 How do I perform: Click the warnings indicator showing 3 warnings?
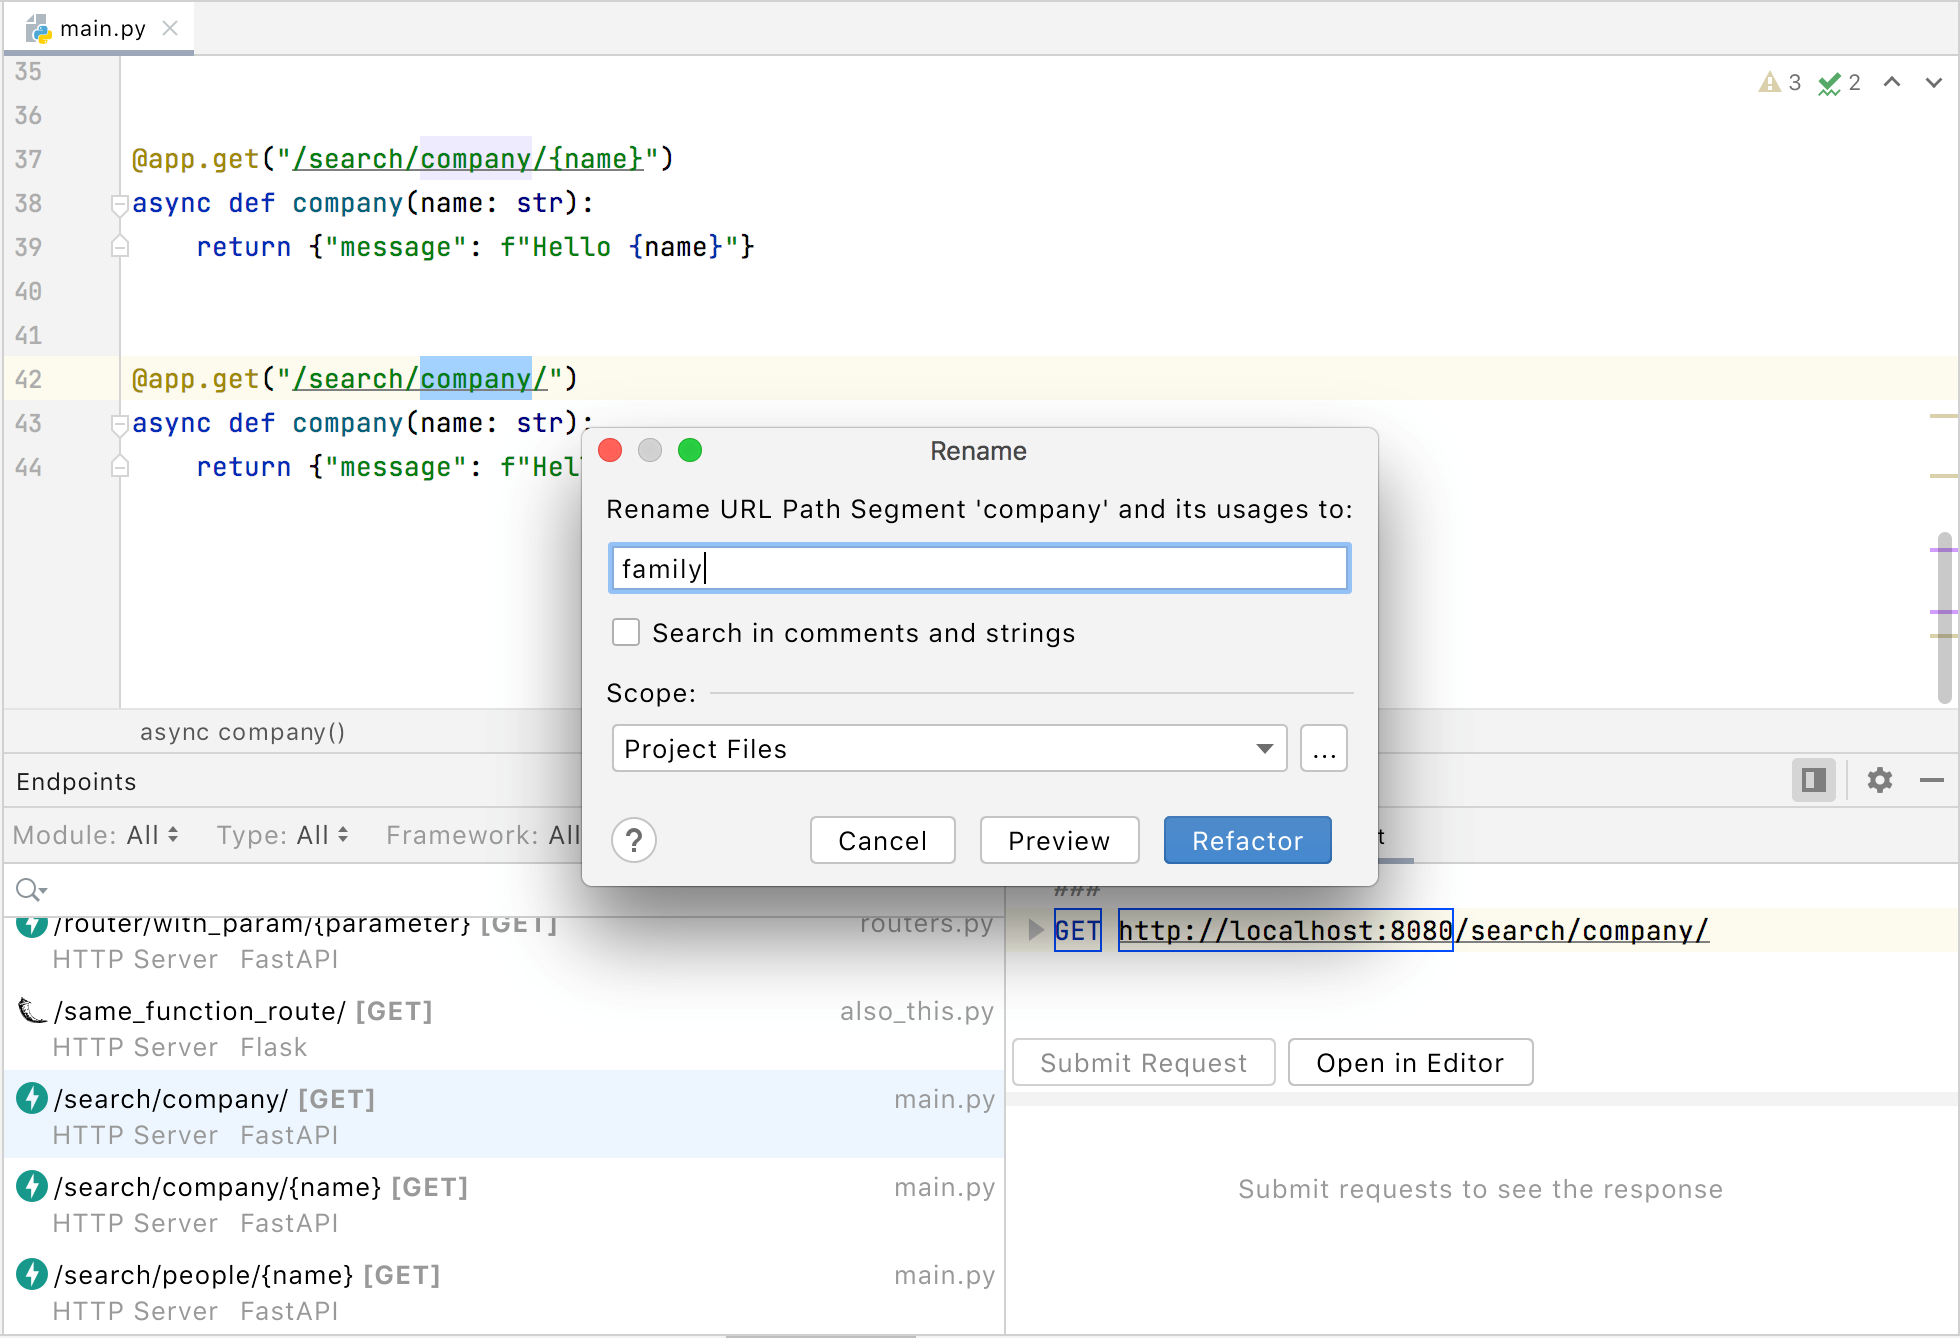pyautogui.click(x=1778, y=82)
